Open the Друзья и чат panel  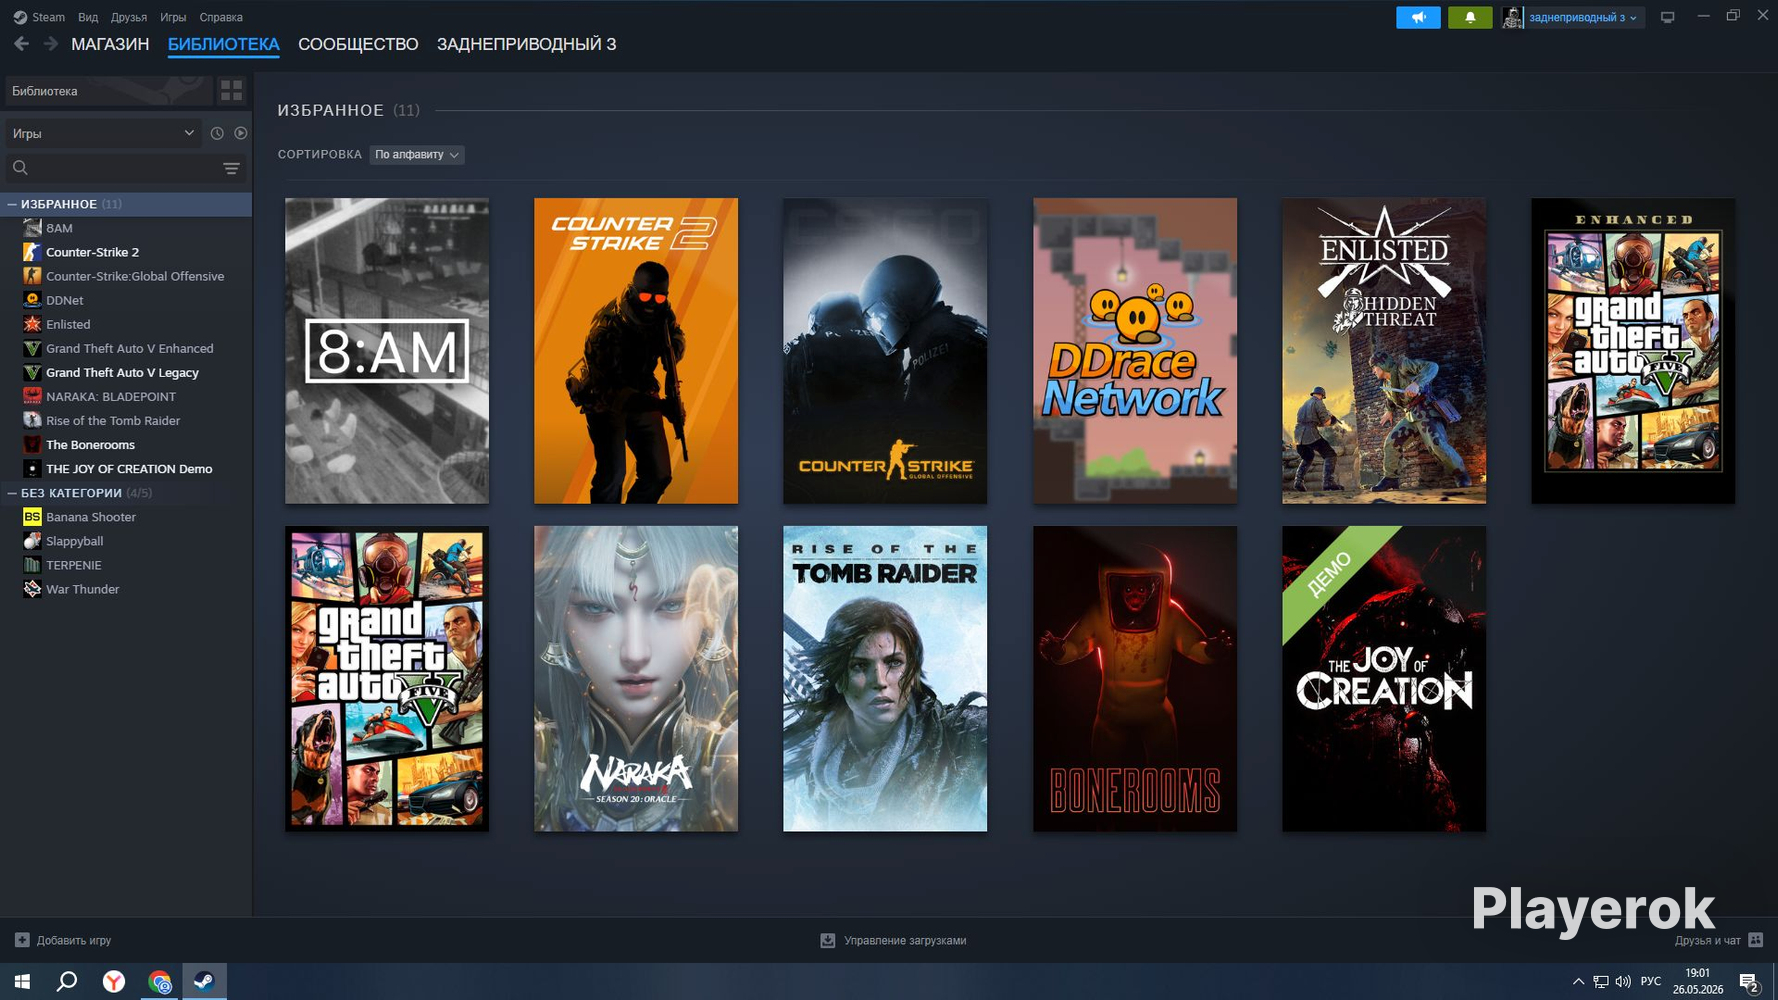pyautogui.click(x=1719, y=940)
